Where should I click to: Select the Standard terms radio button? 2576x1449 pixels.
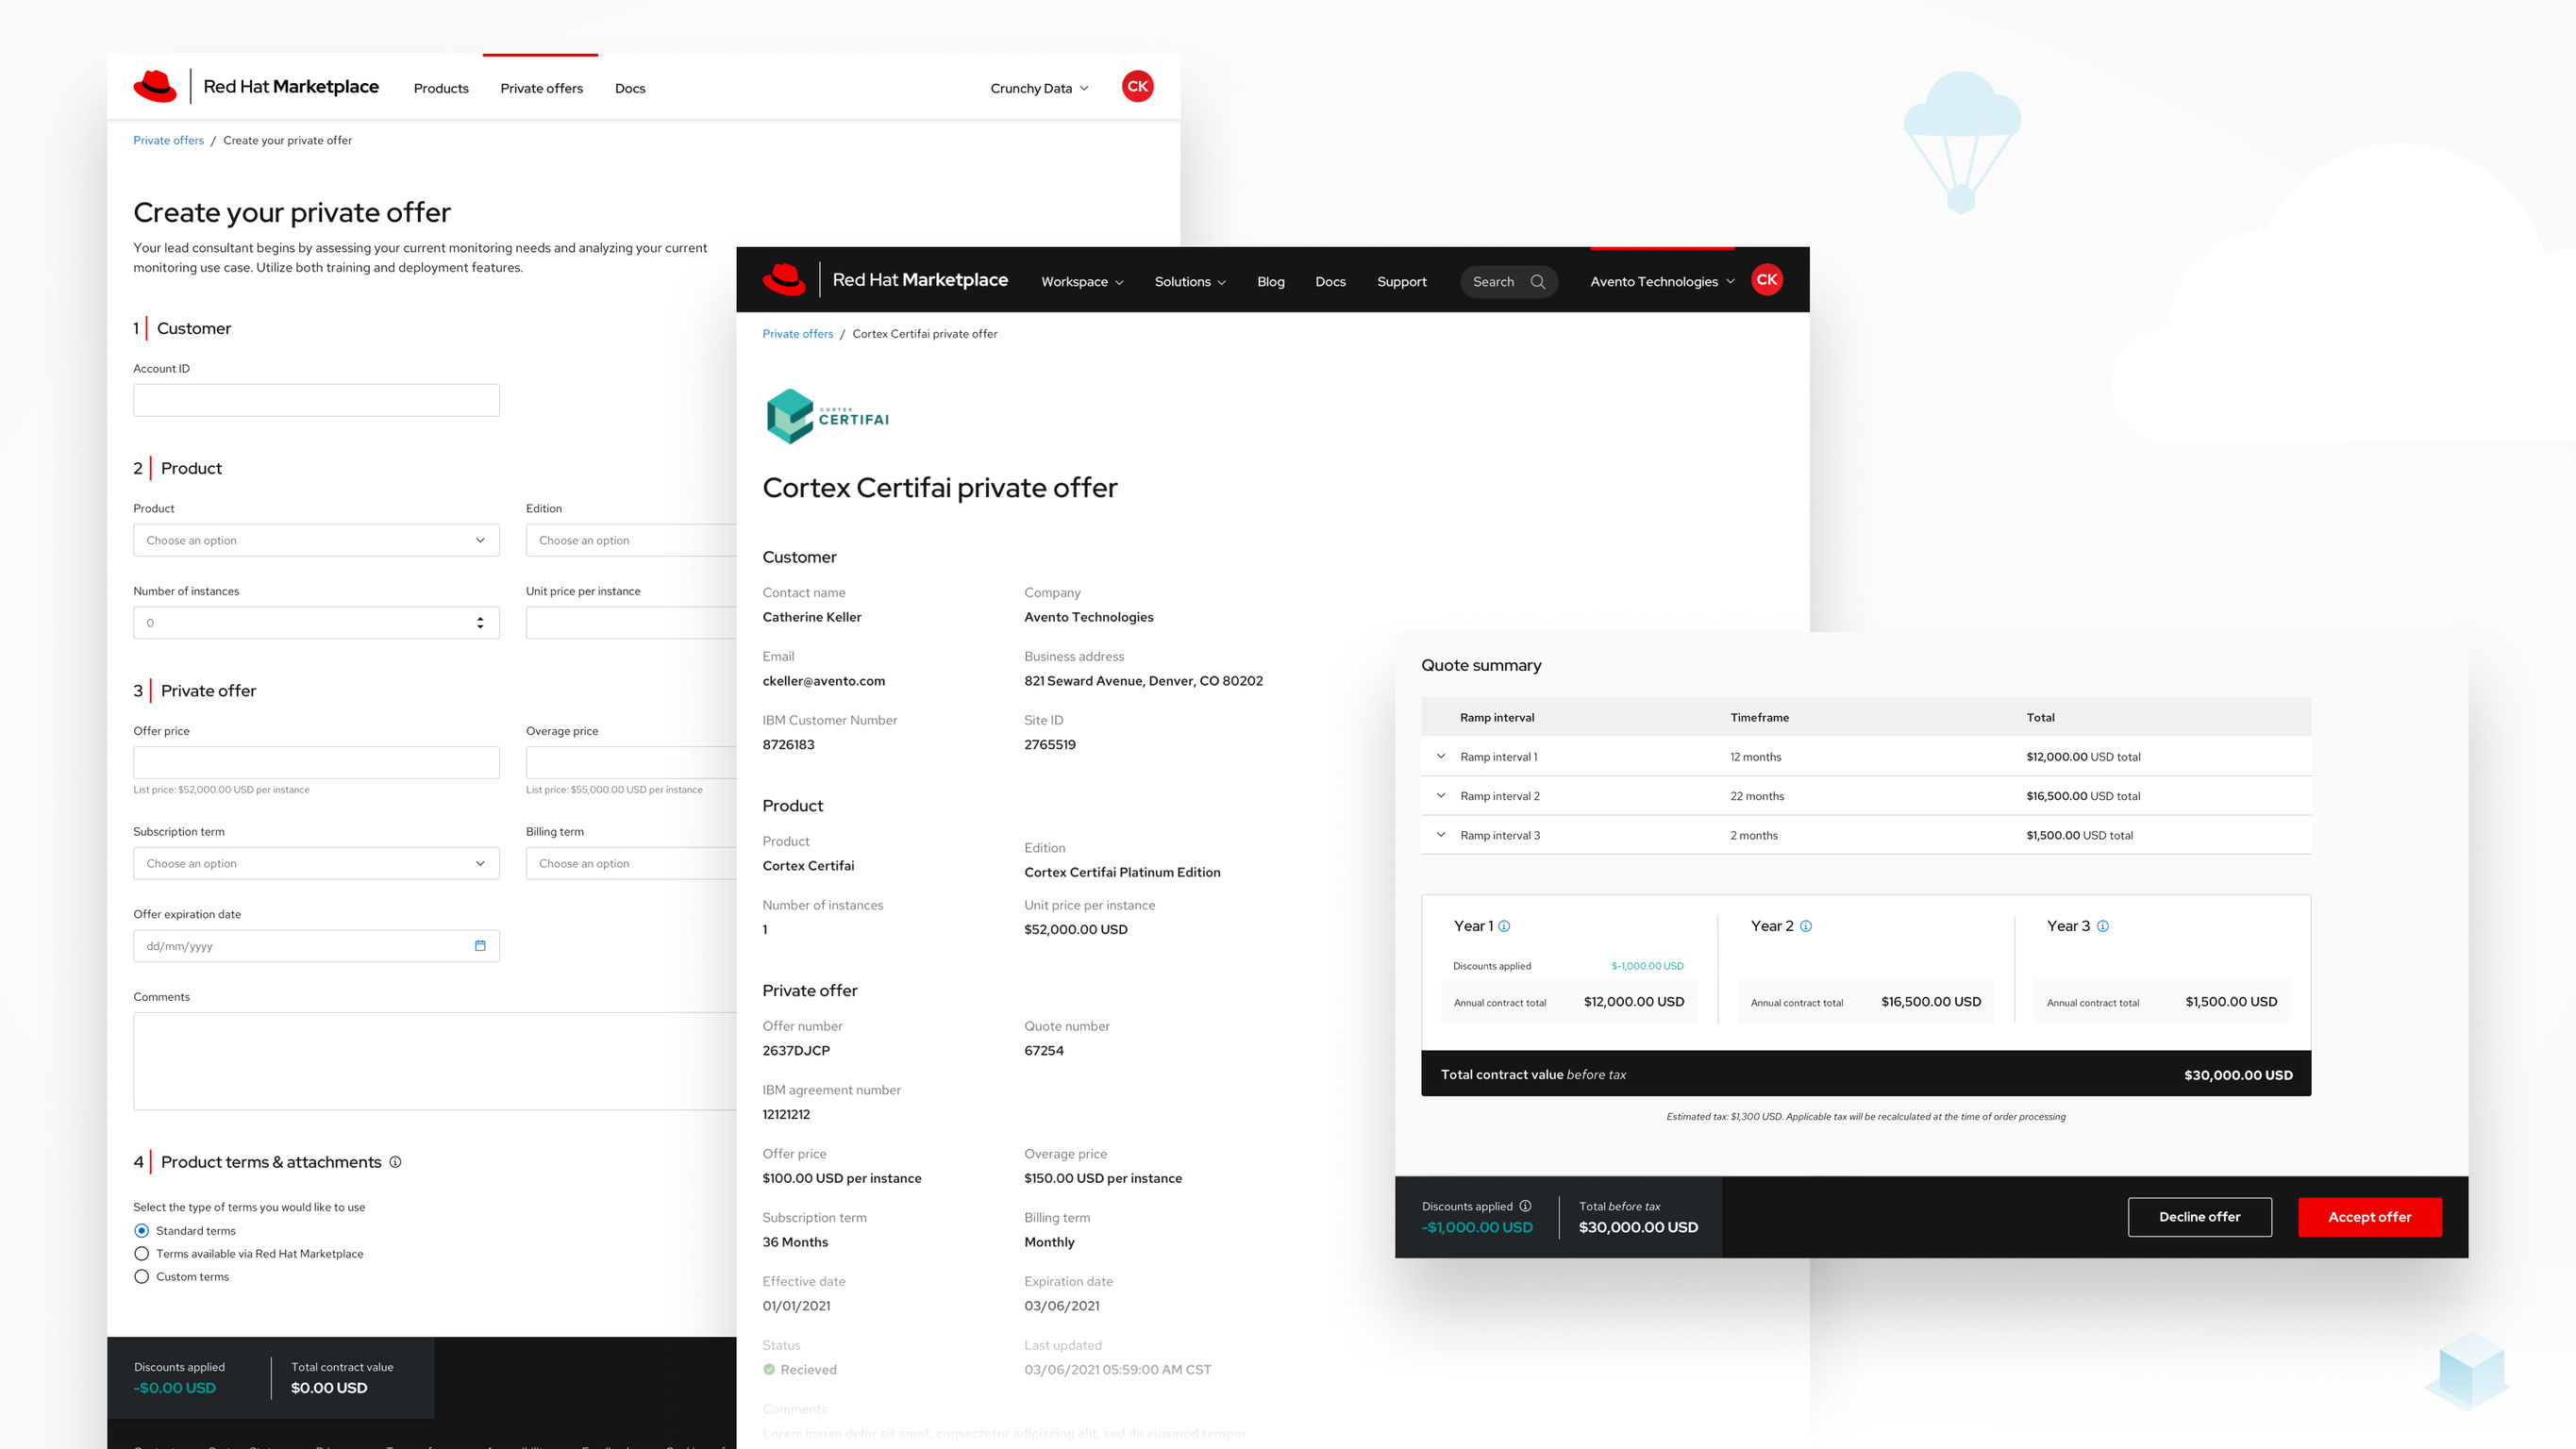pos(141,1231)
